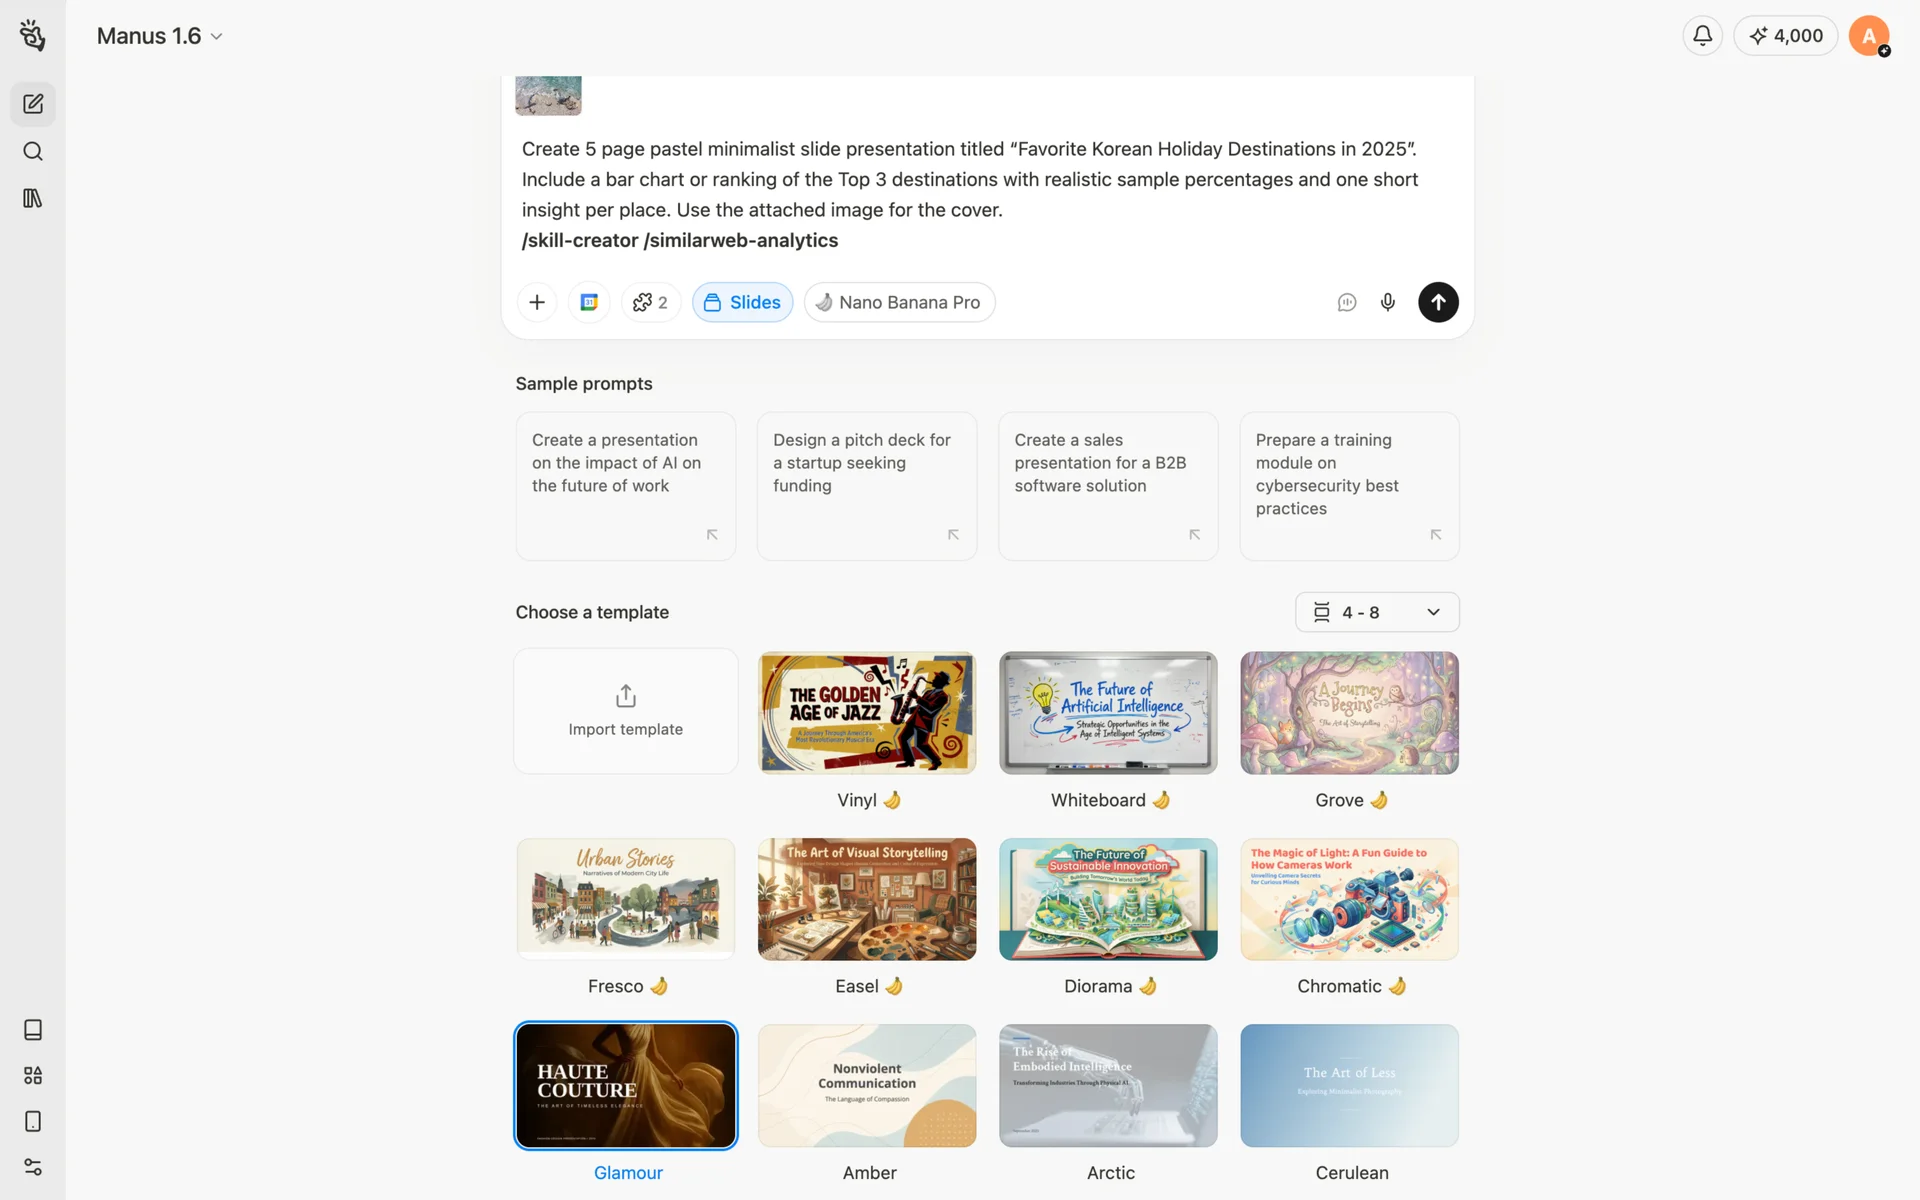
Task: Click the microphone voice input icon
Action: (1387, 302)
